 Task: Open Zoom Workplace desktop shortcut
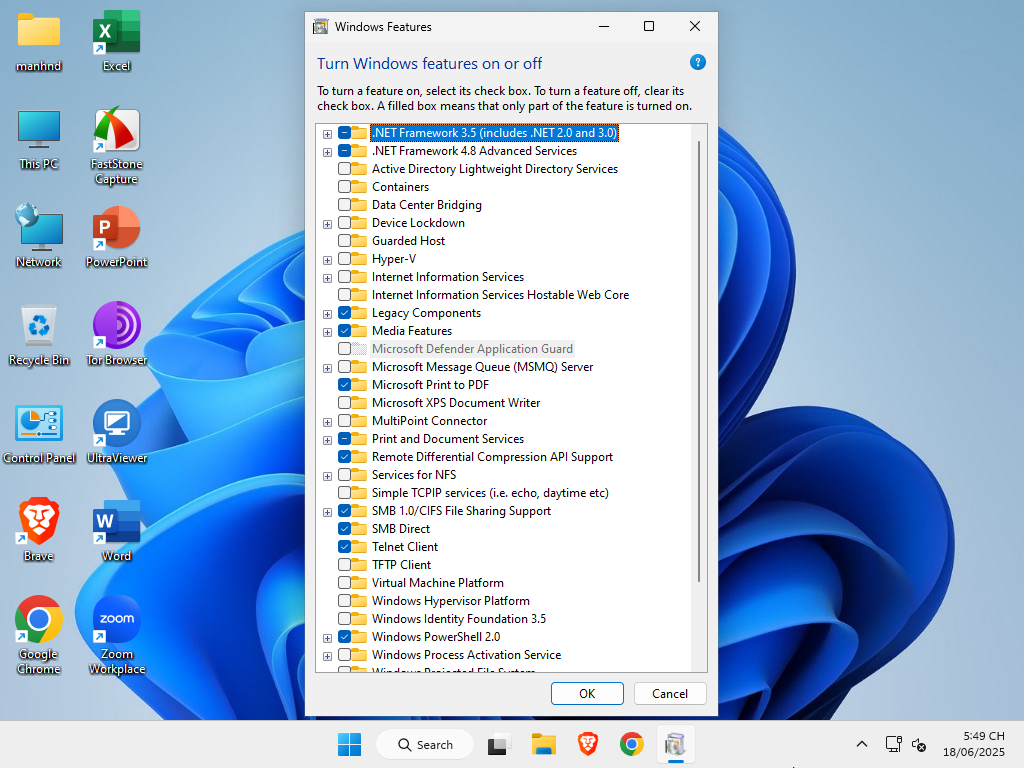point(117,620)
